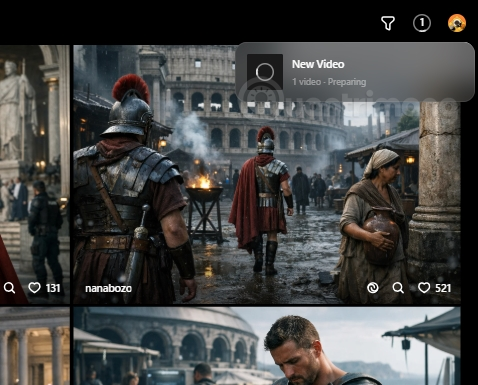Open the filter funnel icon

pyautogui.click(x=388, y=23)
